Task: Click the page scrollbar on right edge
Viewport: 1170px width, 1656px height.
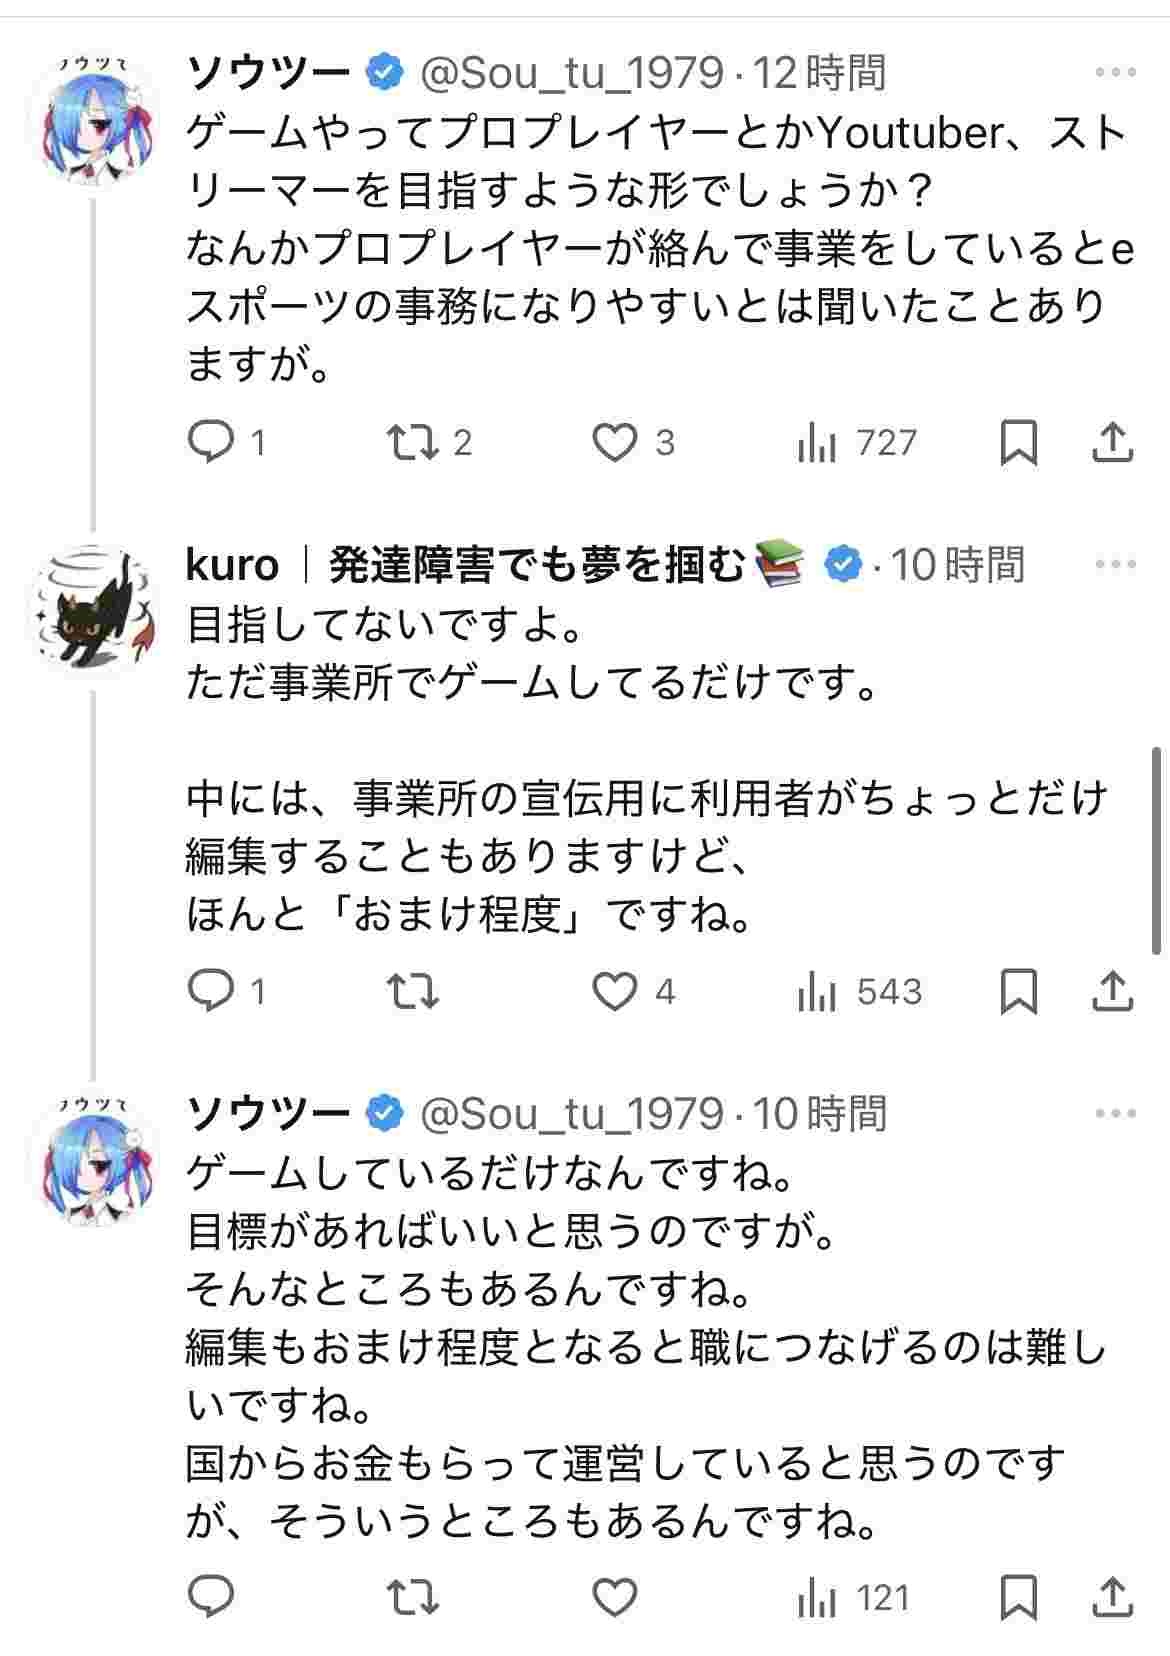Action: pos(1157,850)
